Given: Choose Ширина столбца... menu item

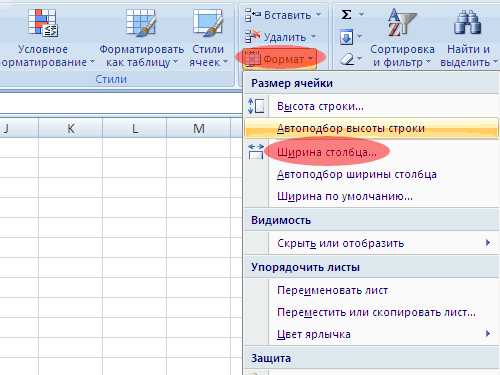Looking at the screenshot, I should point(371,152).
